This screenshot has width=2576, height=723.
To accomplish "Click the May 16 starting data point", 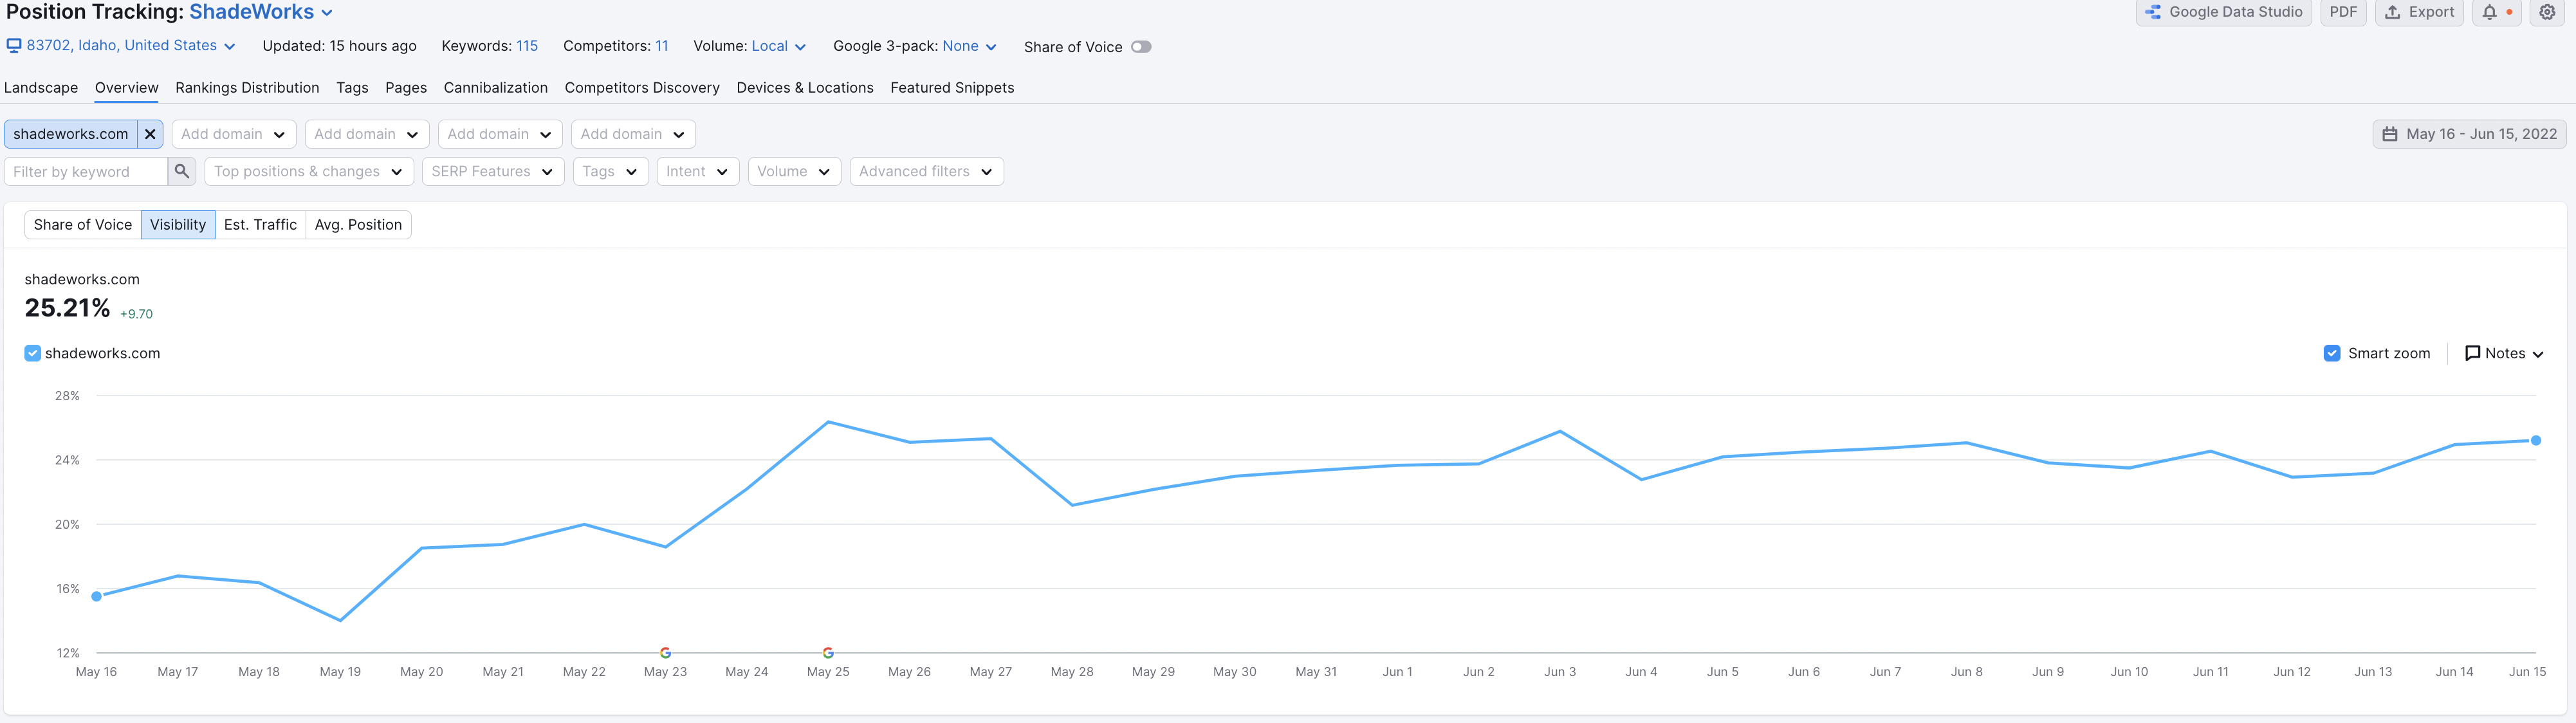I will (97, 596).
